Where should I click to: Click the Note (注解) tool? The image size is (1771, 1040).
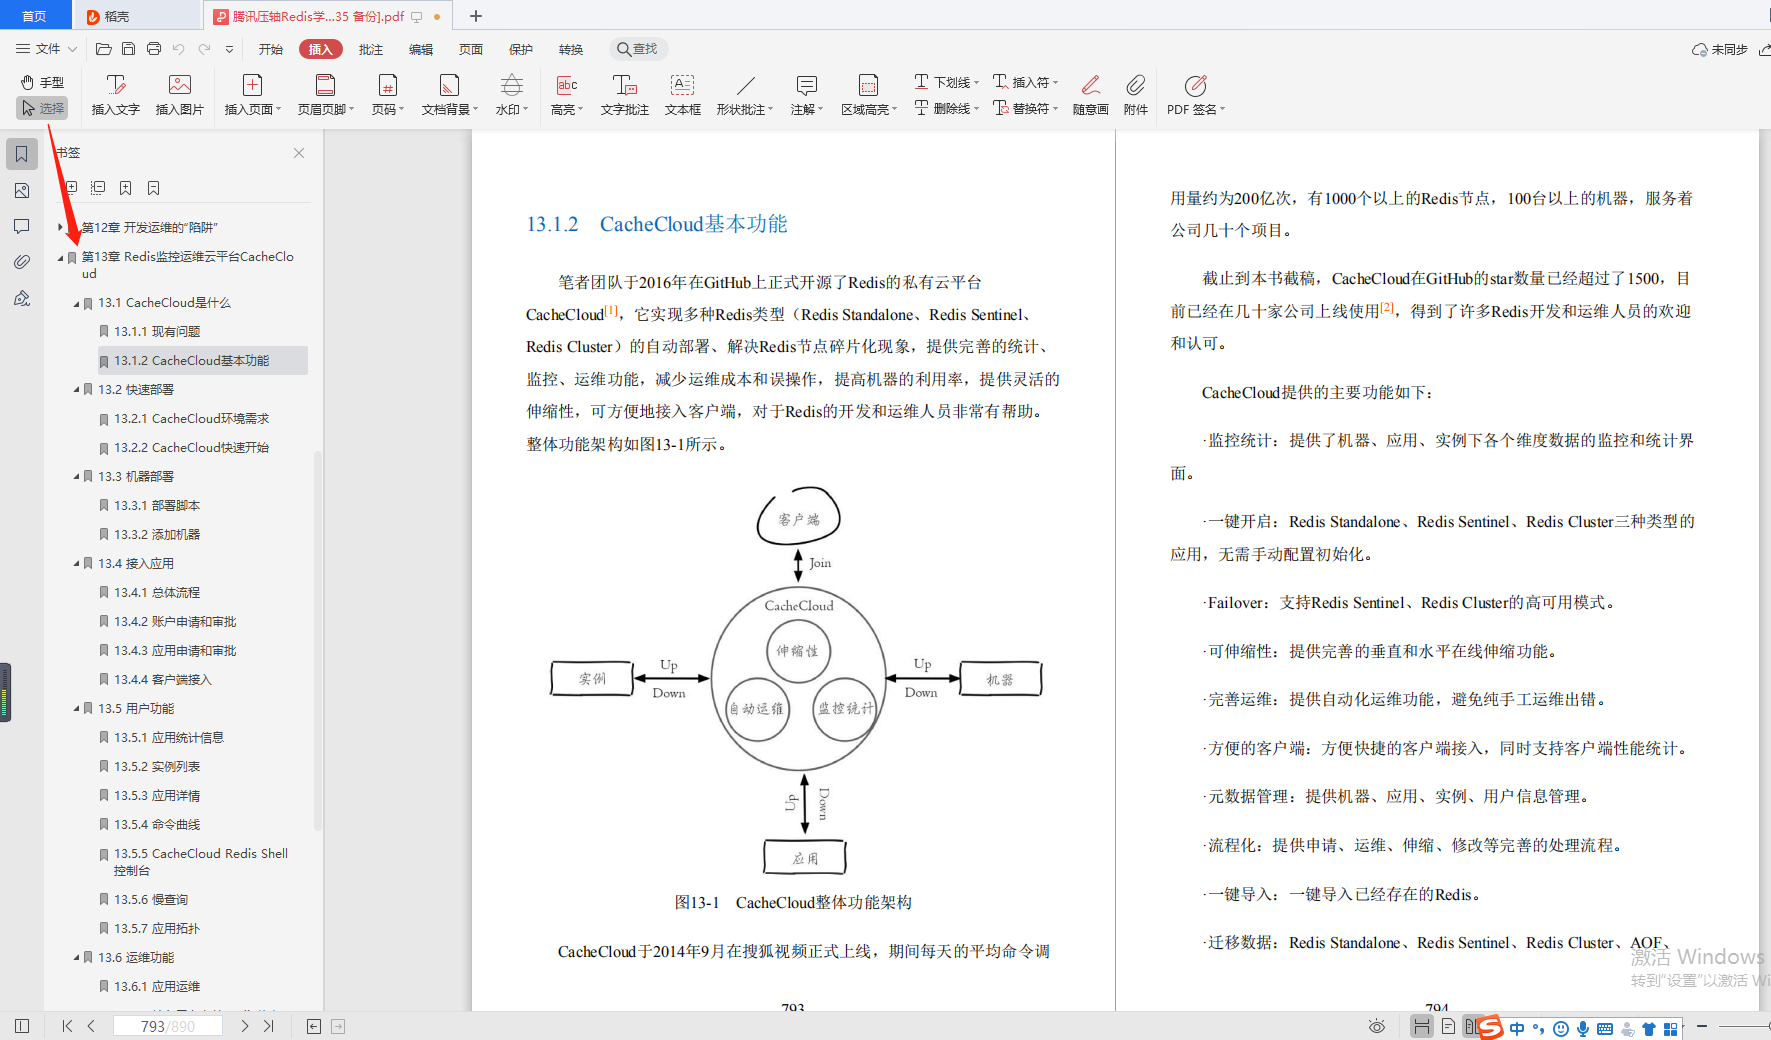tap(806, 95)
